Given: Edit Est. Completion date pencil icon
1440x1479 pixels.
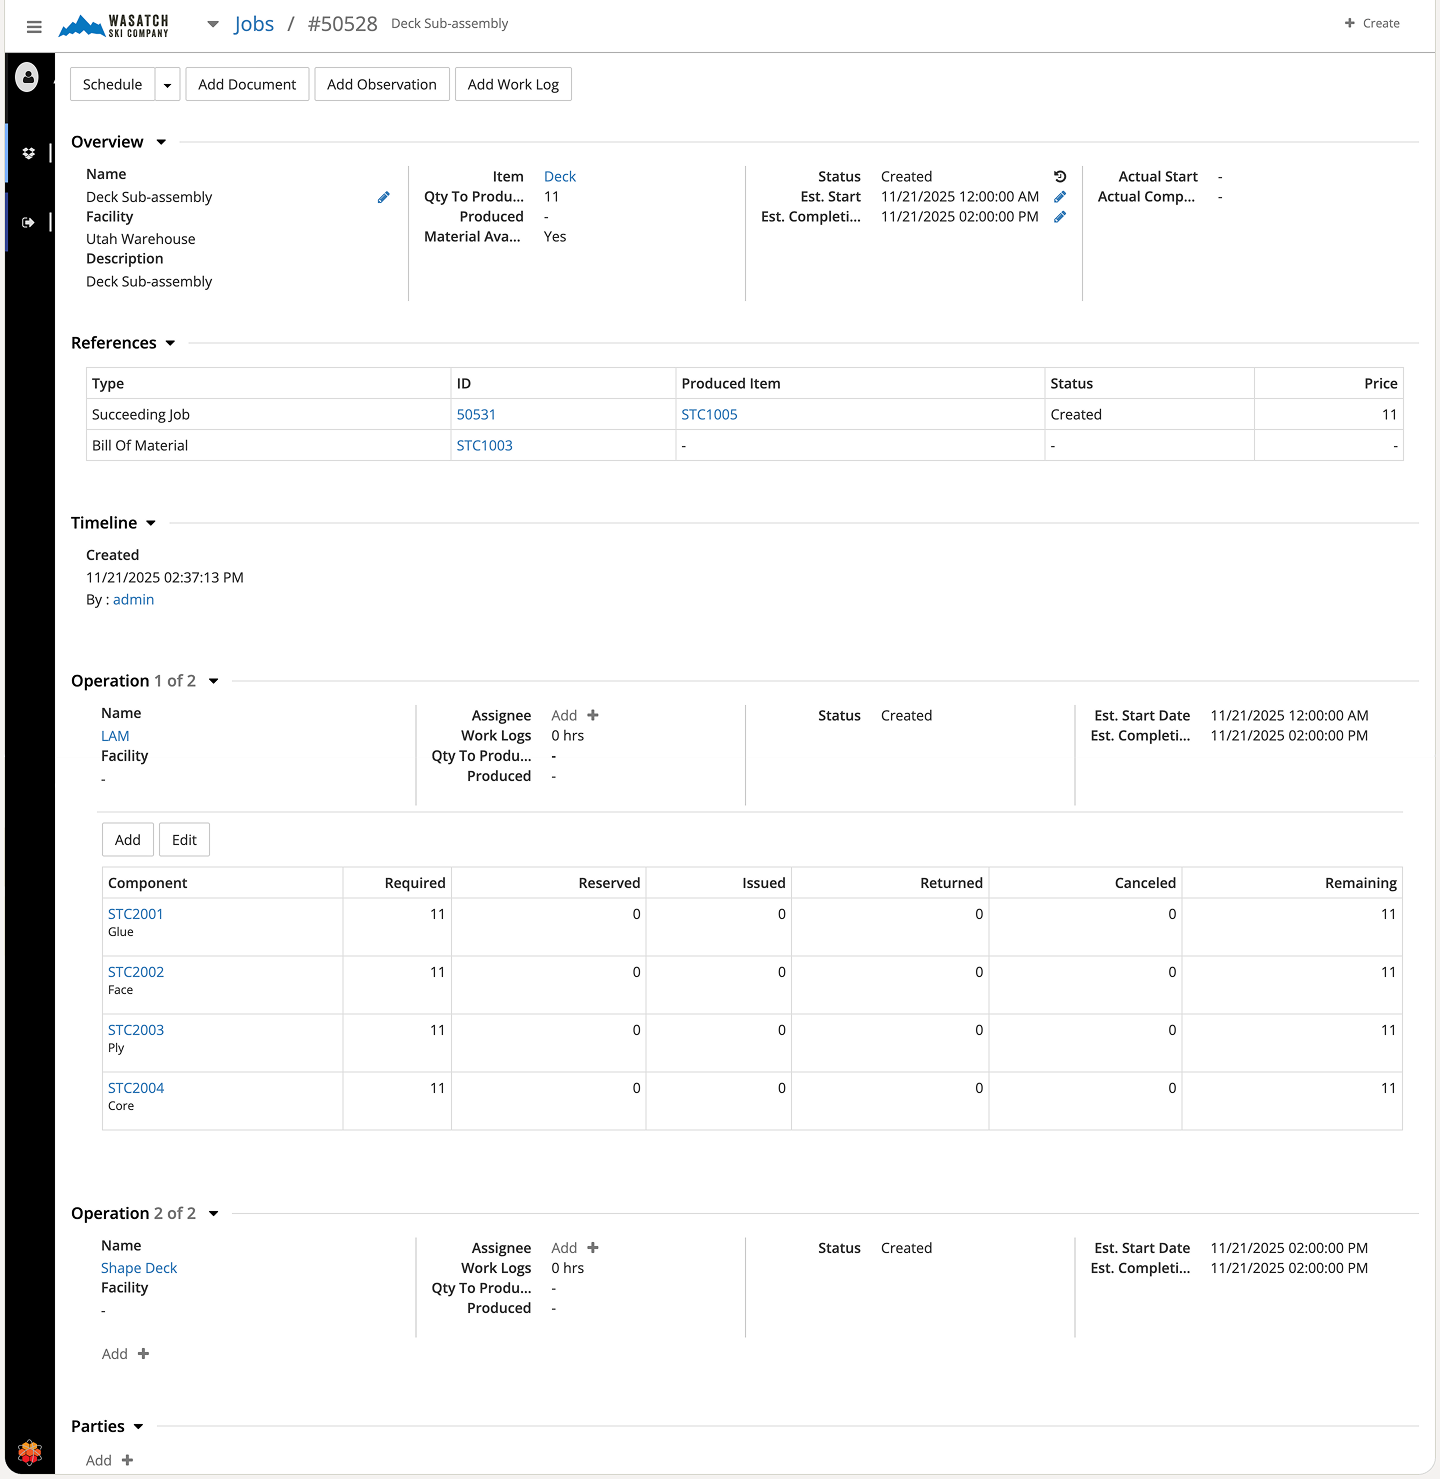Looking at the screenshot, I should point(1060,217).
